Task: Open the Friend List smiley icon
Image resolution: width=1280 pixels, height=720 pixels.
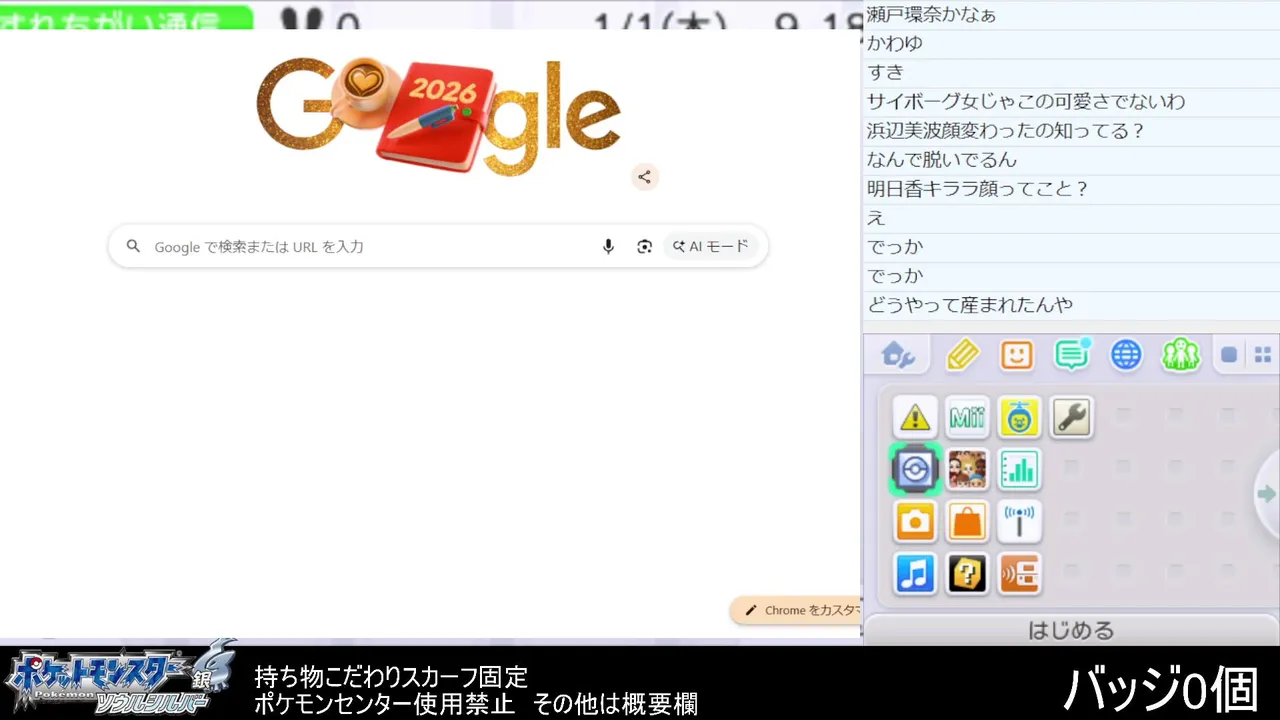Action: click(x=1016, y=355)
